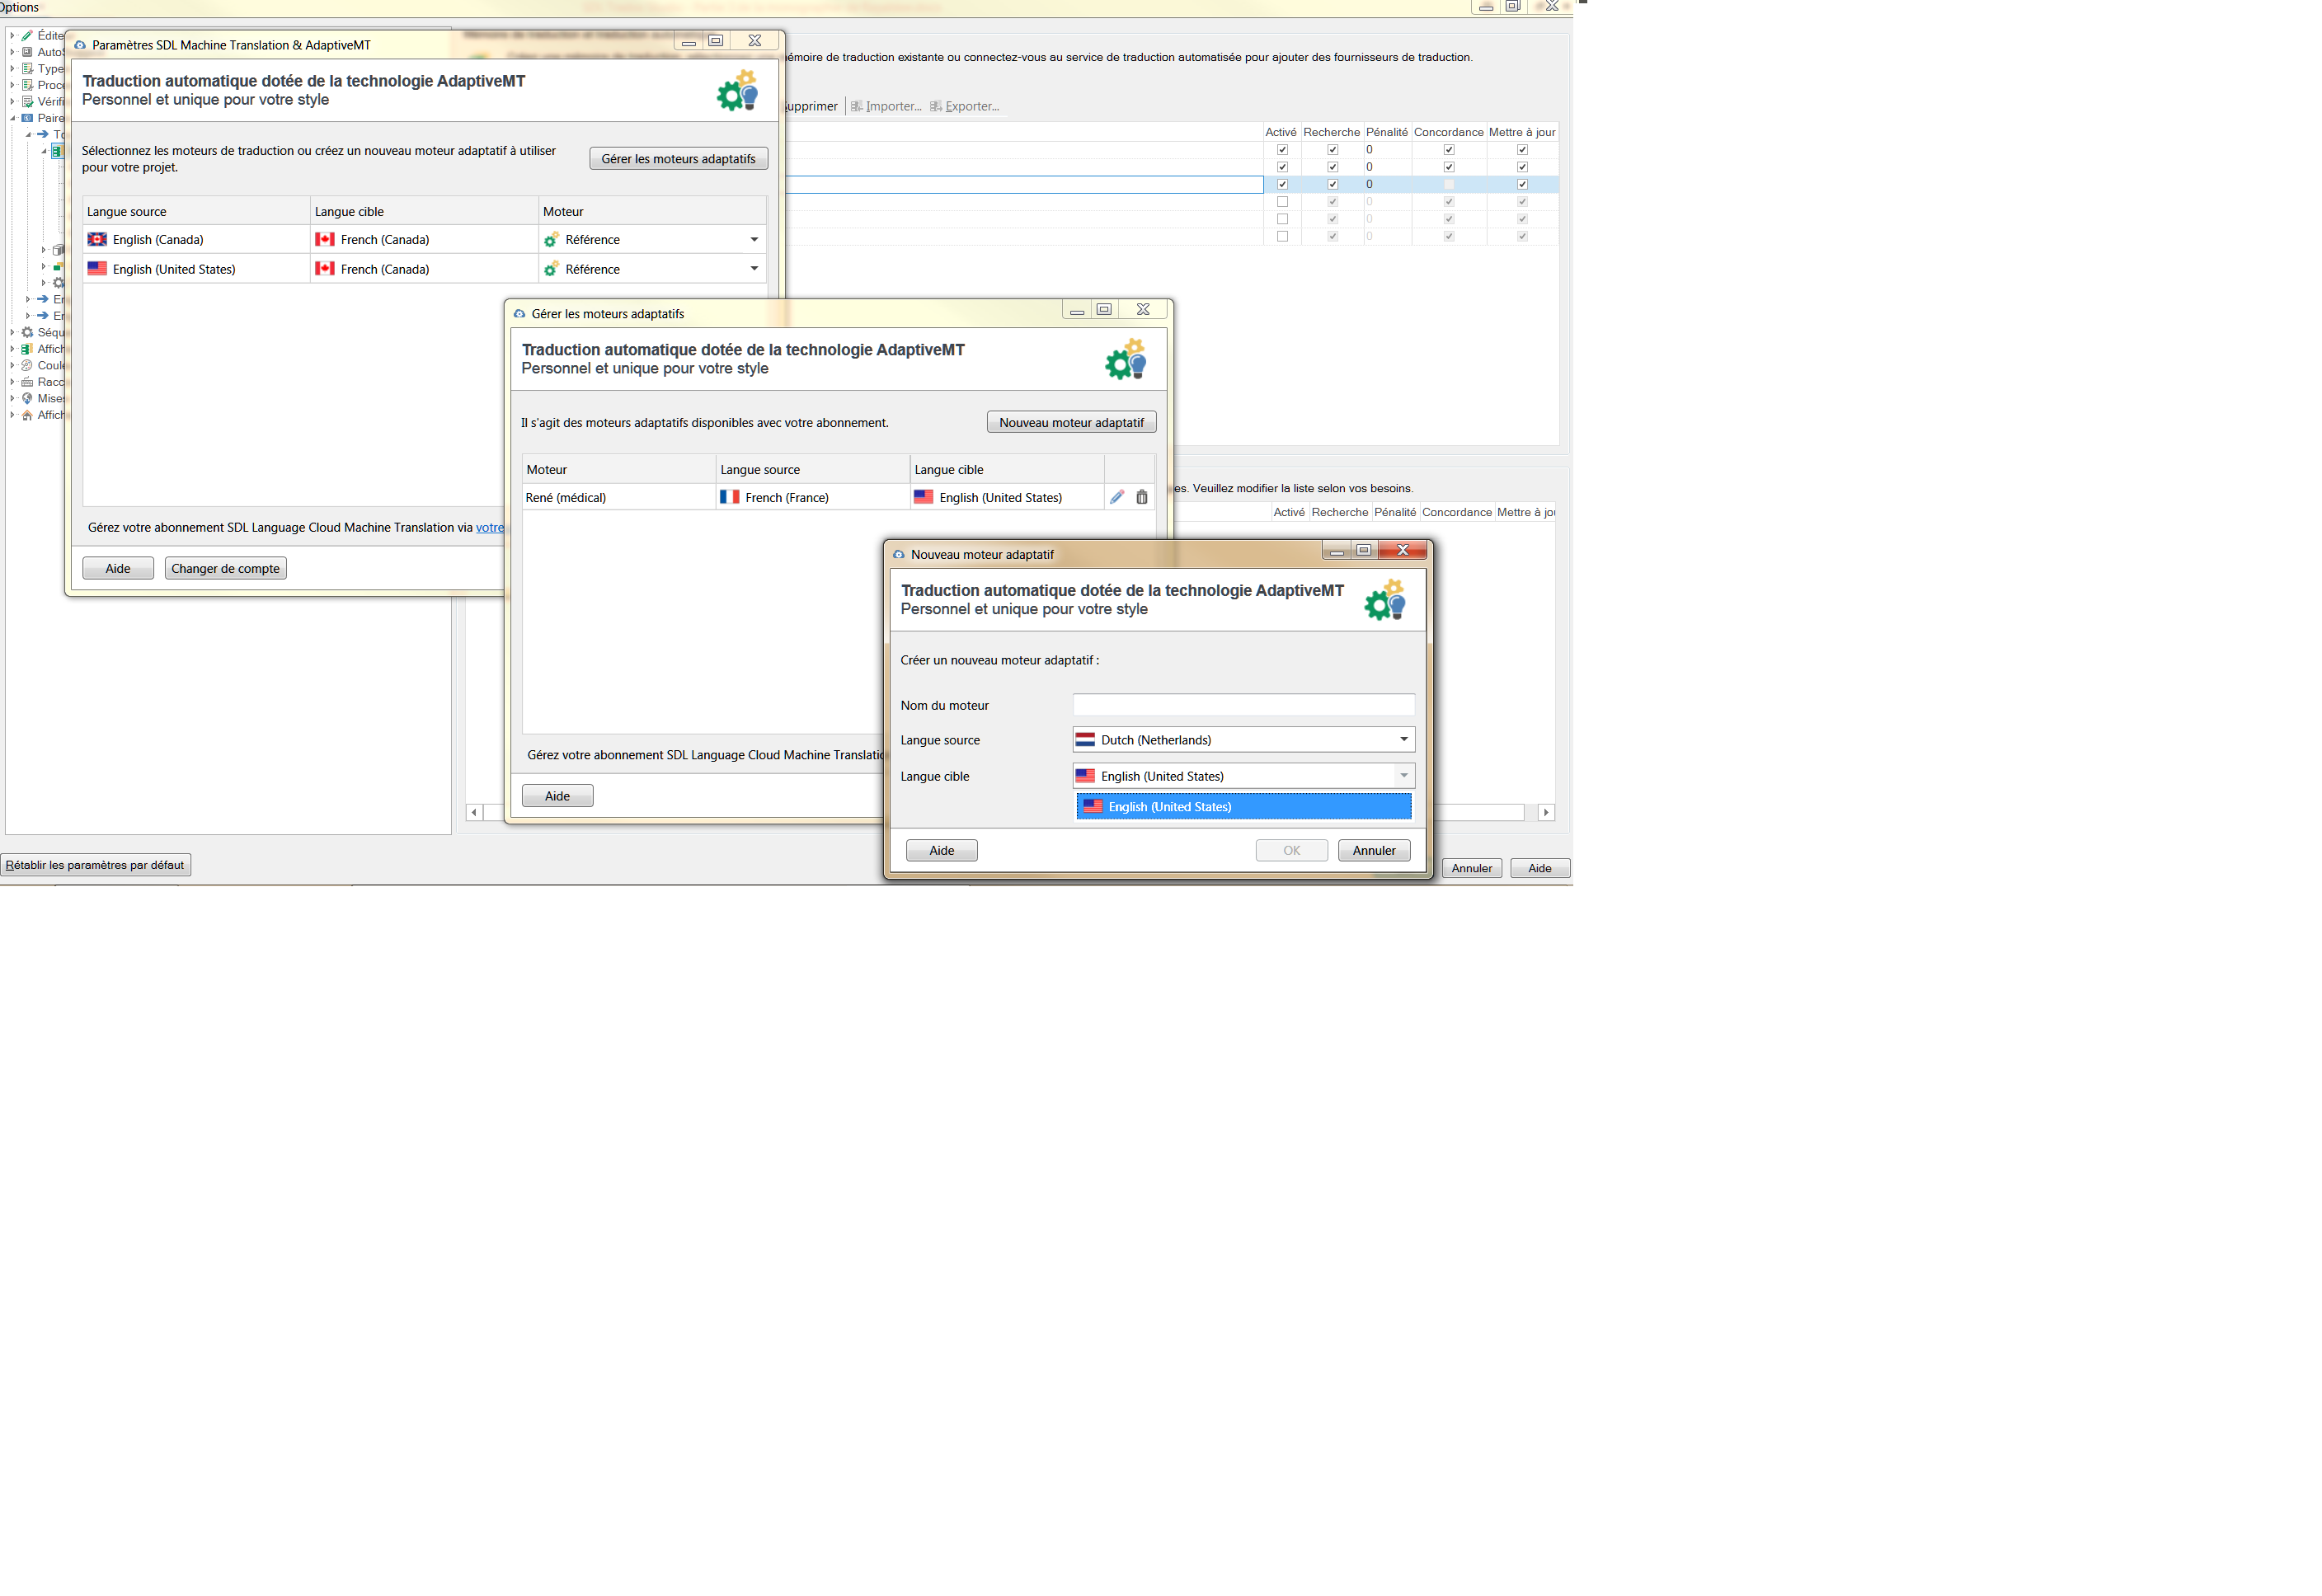
Task: Click the Concordance column header
Action: (1448, 132)
